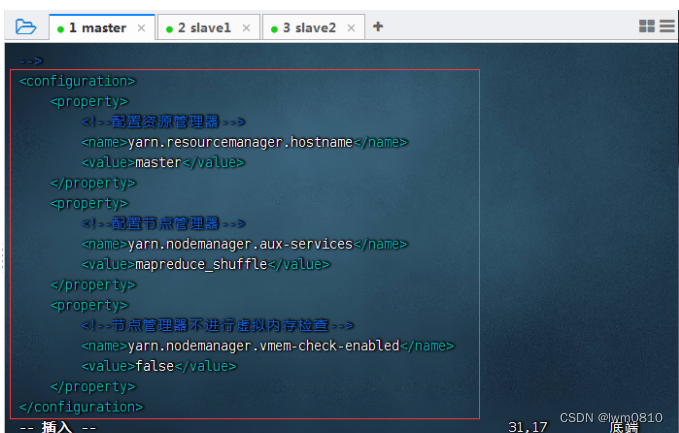Click the 配置节点管理器 comment line
Screen dimensions: 679x433
click(x=163, y=223)
